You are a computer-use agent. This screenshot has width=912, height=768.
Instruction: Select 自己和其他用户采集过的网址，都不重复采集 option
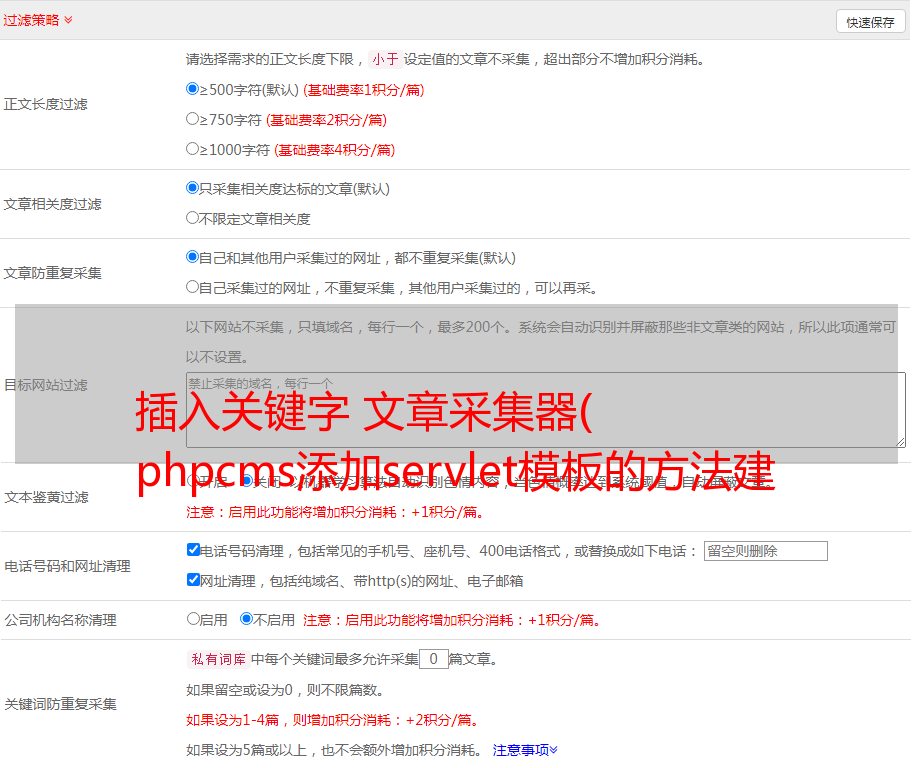pos(193,257)
